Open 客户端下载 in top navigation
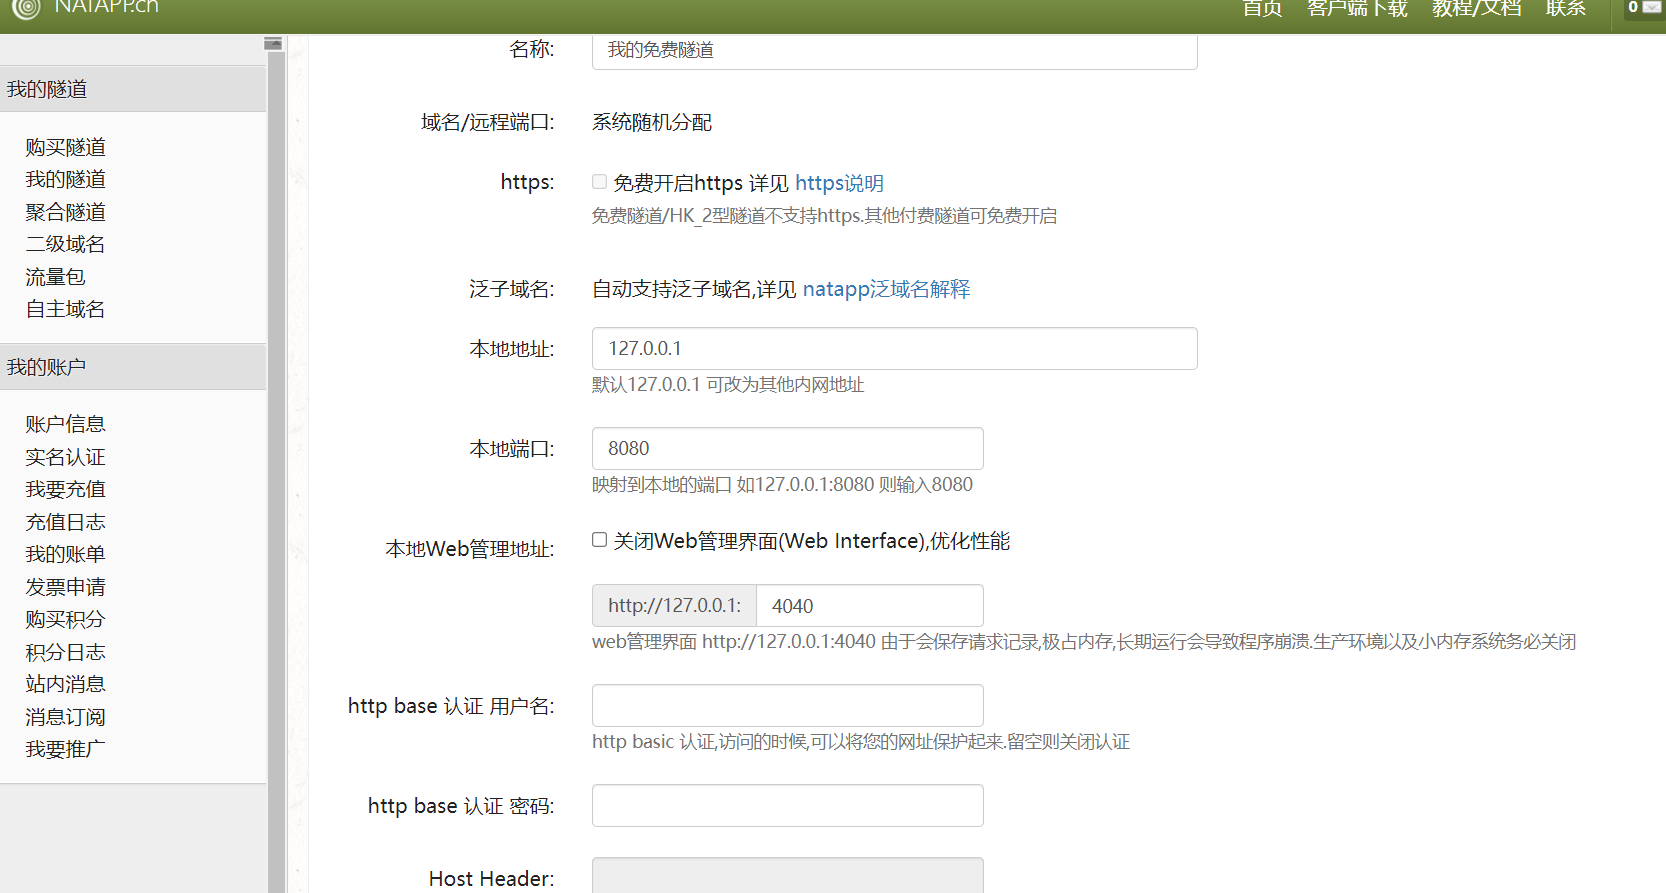This screenshot has height=893, width=1666. pyautogui.click(x=1357, y=8)
